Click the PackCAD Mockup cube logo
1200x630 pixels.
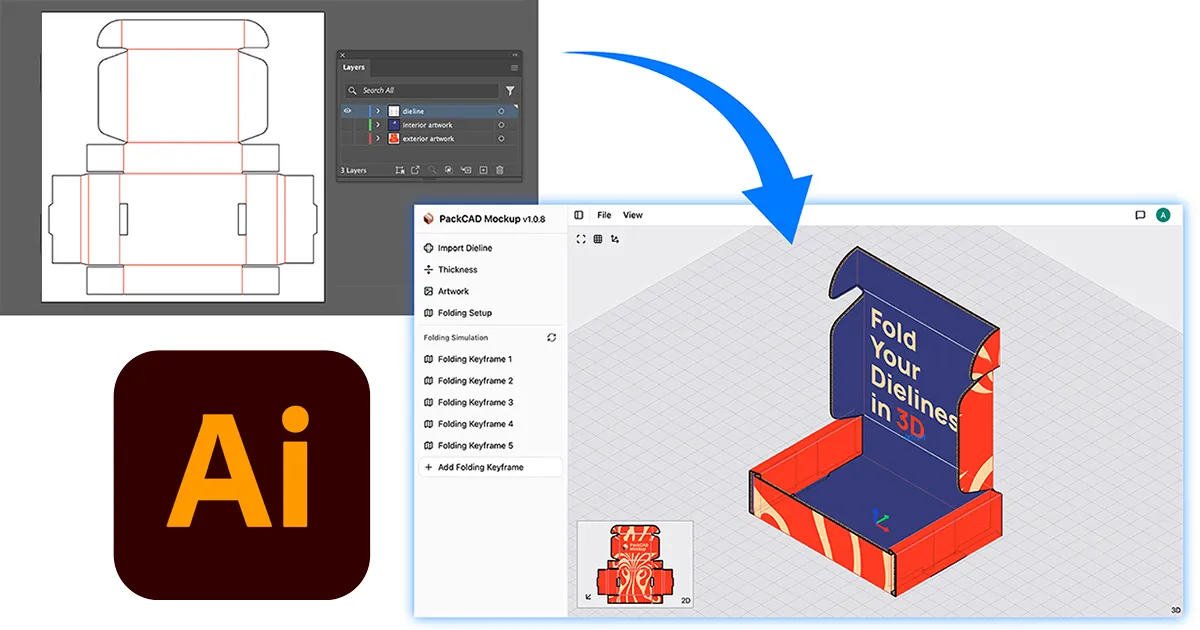[x=429, y=218]
